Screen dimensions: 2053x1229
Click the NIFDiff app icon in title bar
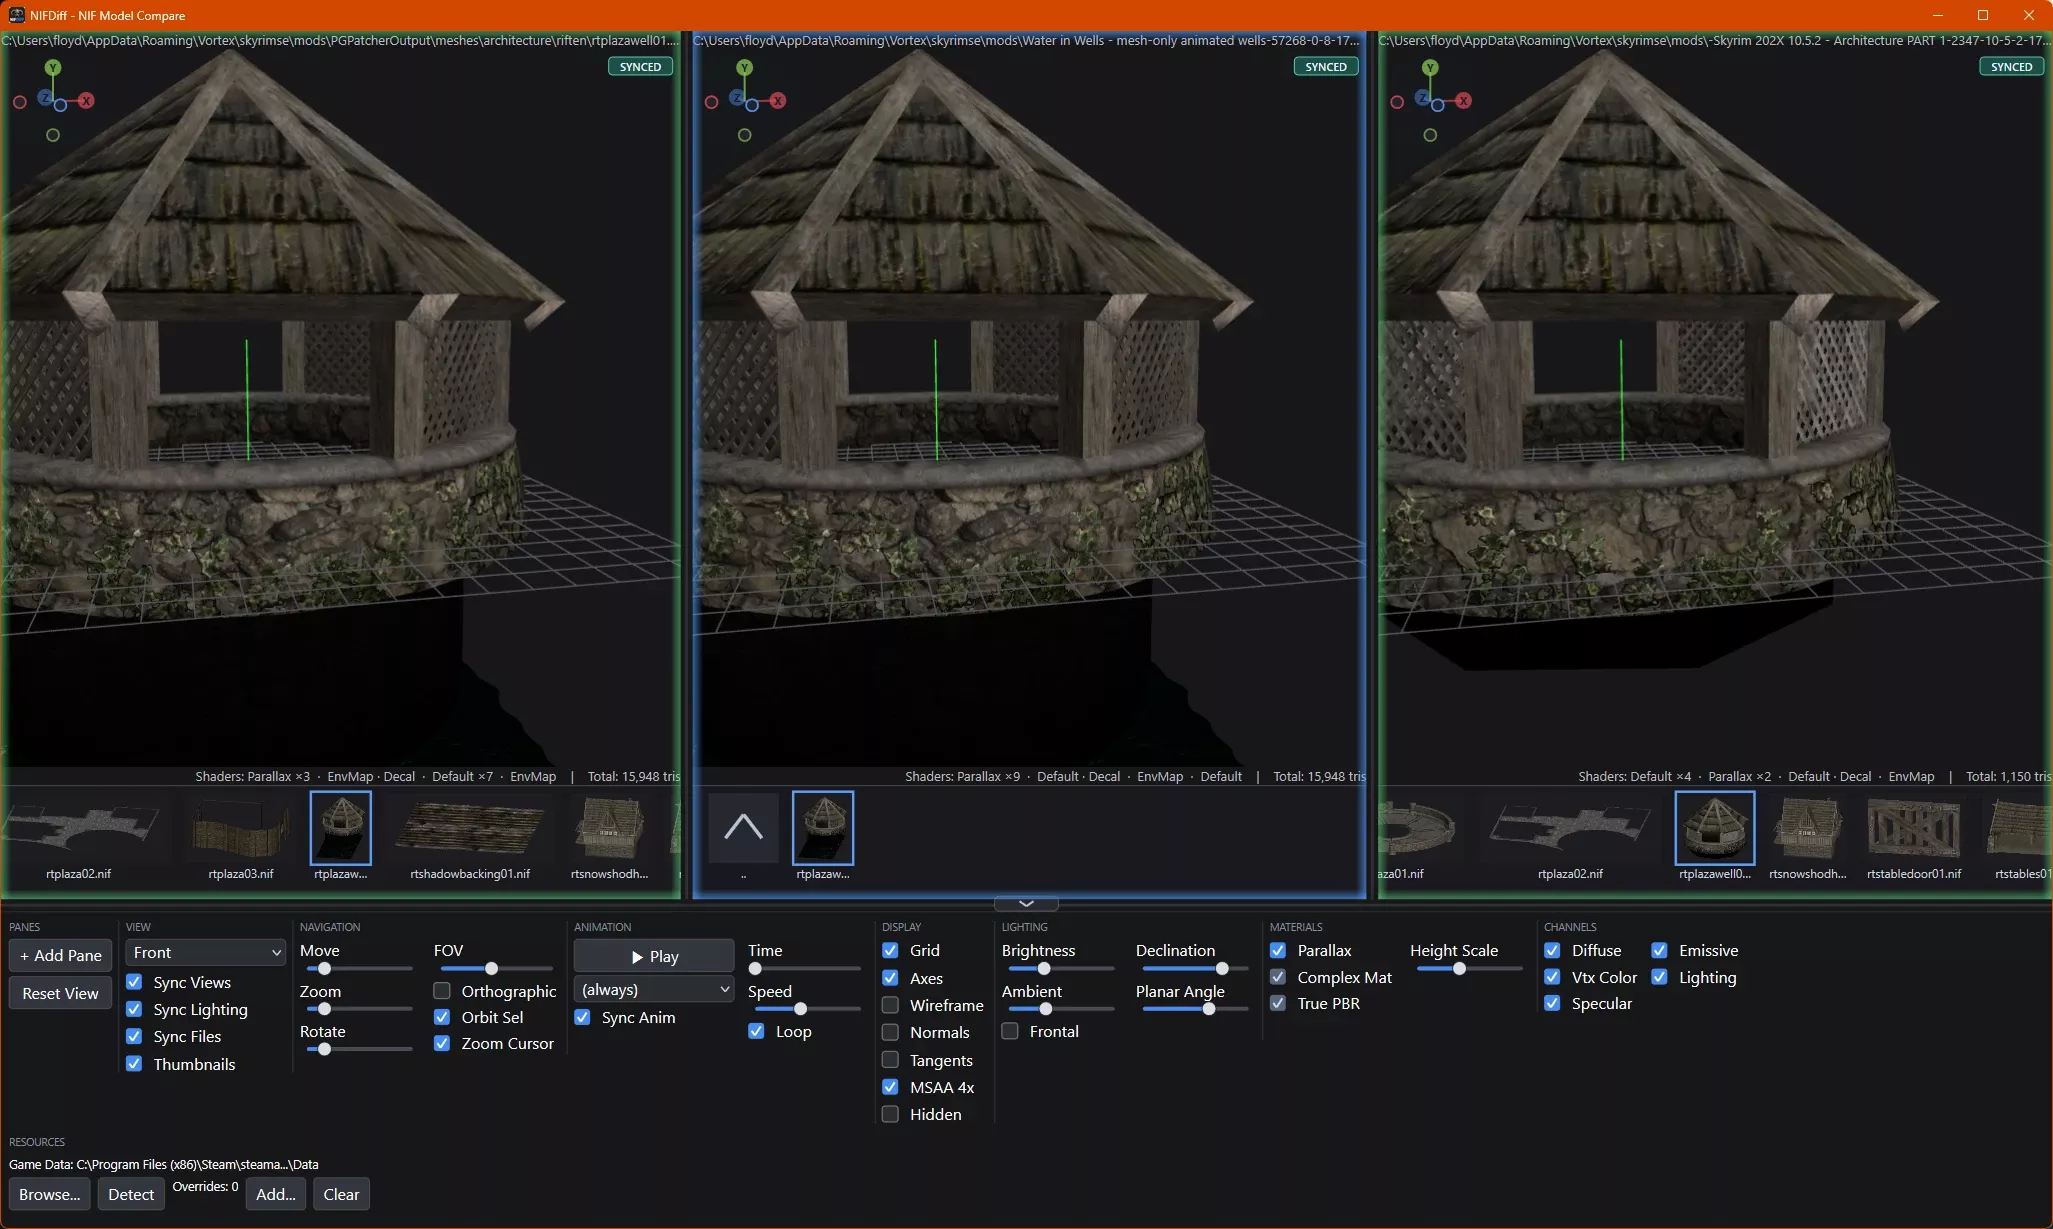16,15
